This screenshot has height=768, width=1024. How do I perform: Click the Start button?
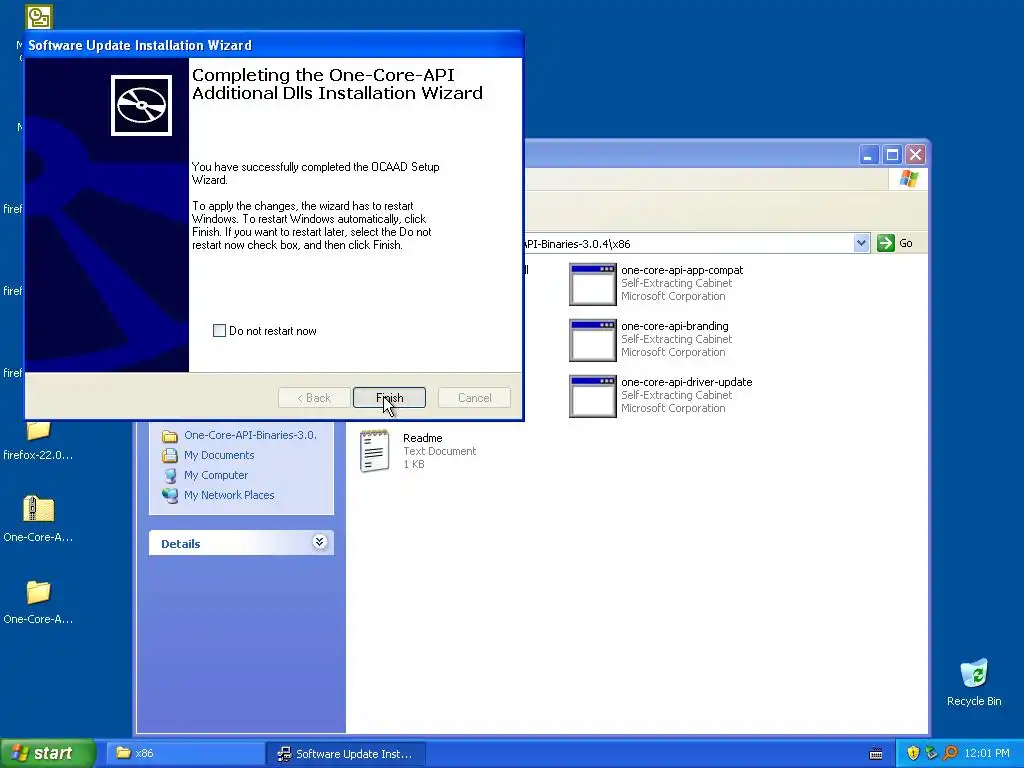click(48, 753)
